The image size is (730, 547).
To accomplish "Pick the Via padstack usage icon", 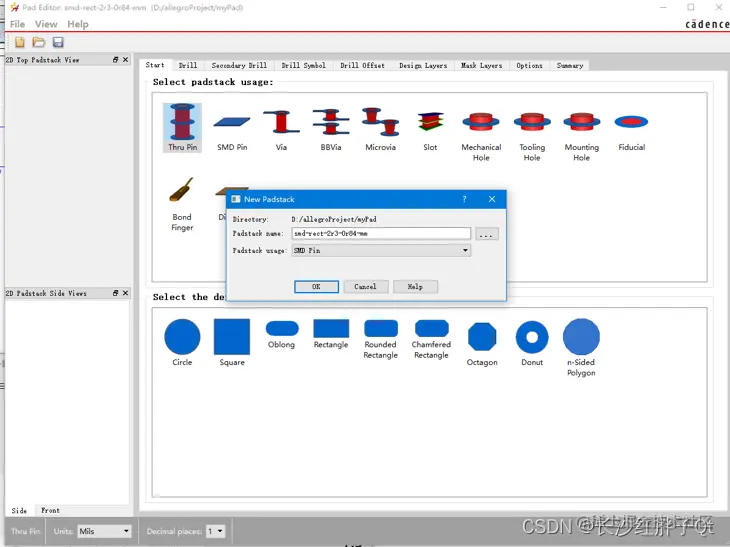I will pyautogui.click(x=281, y=128).
